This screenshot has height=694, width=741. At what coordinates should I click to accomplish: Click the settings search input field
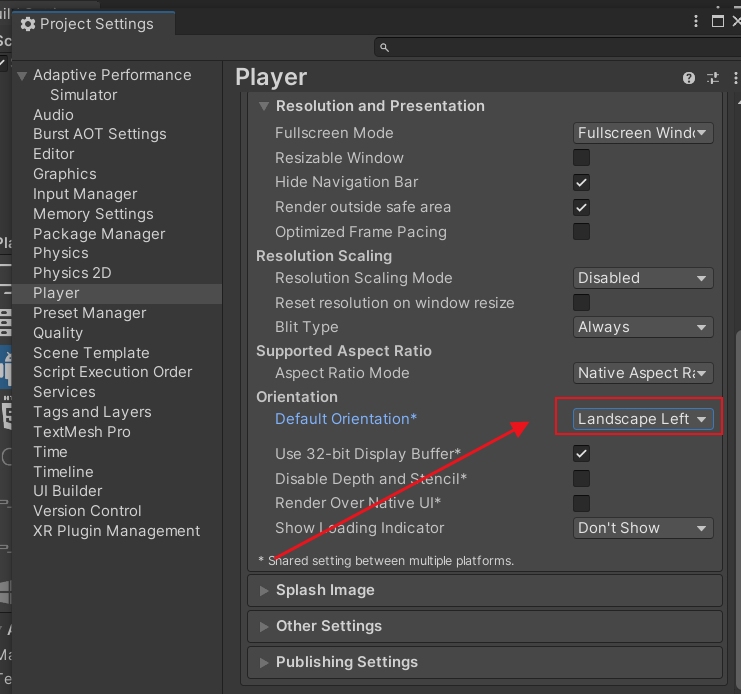click(558, 48)
